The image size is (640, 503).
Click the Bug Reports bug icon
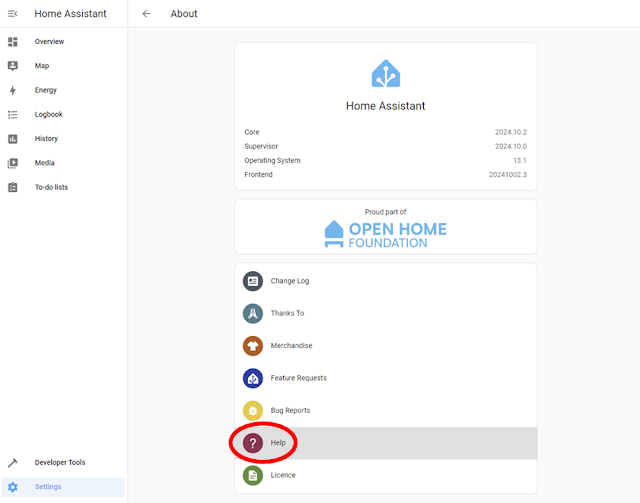pos(253,410)
